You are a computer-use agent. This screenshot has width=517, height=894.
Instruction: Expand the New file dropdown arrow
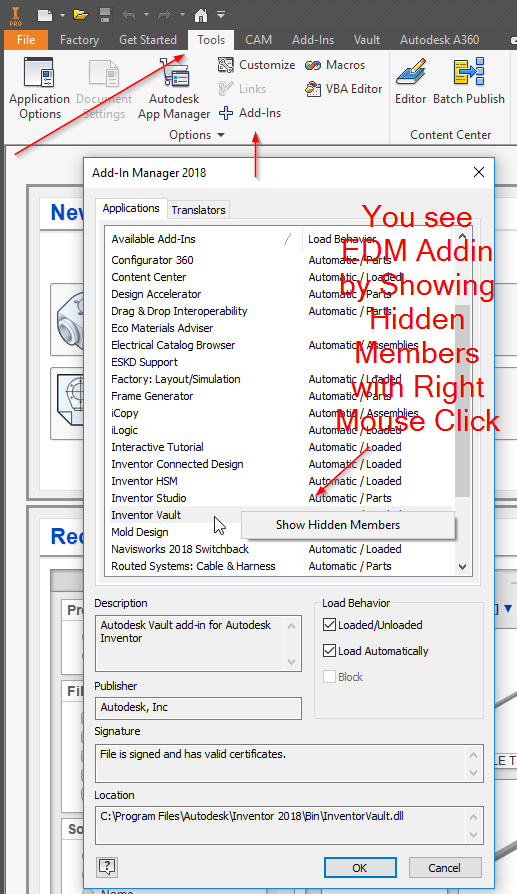(x=62, y=15)
